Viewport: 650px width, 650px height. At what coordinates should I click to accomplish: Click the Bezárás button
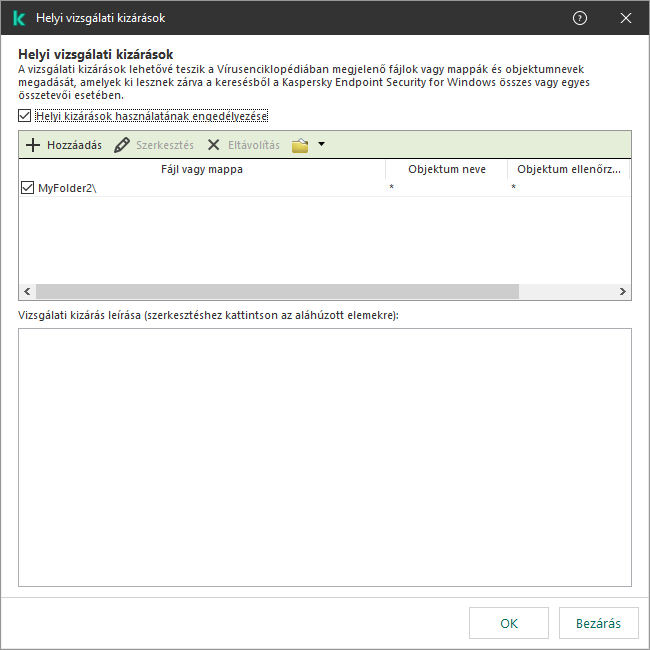point(598,623)
